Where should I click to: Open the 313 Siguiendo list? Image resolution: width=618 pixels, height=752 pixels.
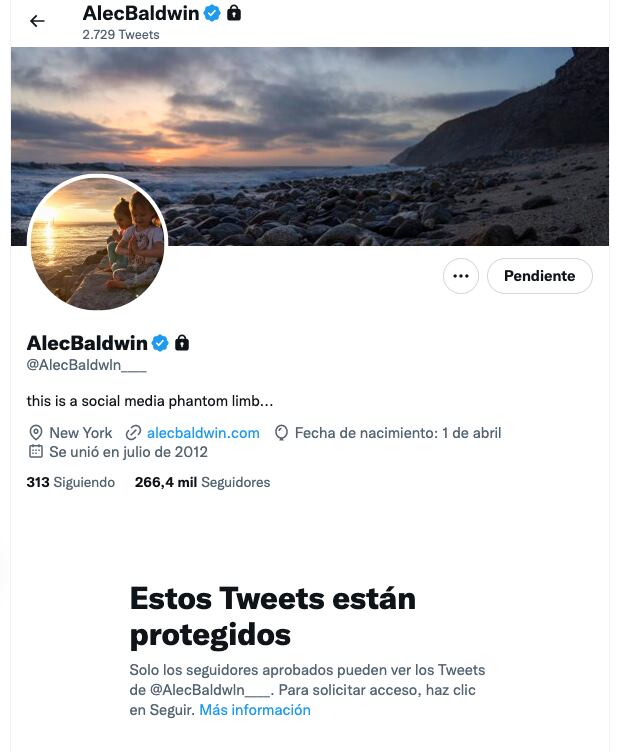coord(71,482)
